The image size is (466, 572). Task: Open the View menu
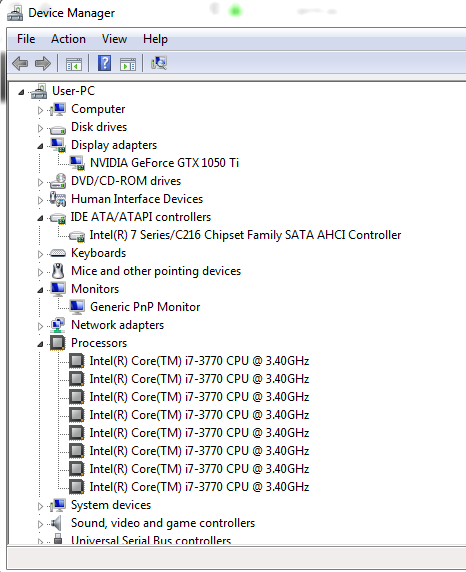[x=114, y=39]
